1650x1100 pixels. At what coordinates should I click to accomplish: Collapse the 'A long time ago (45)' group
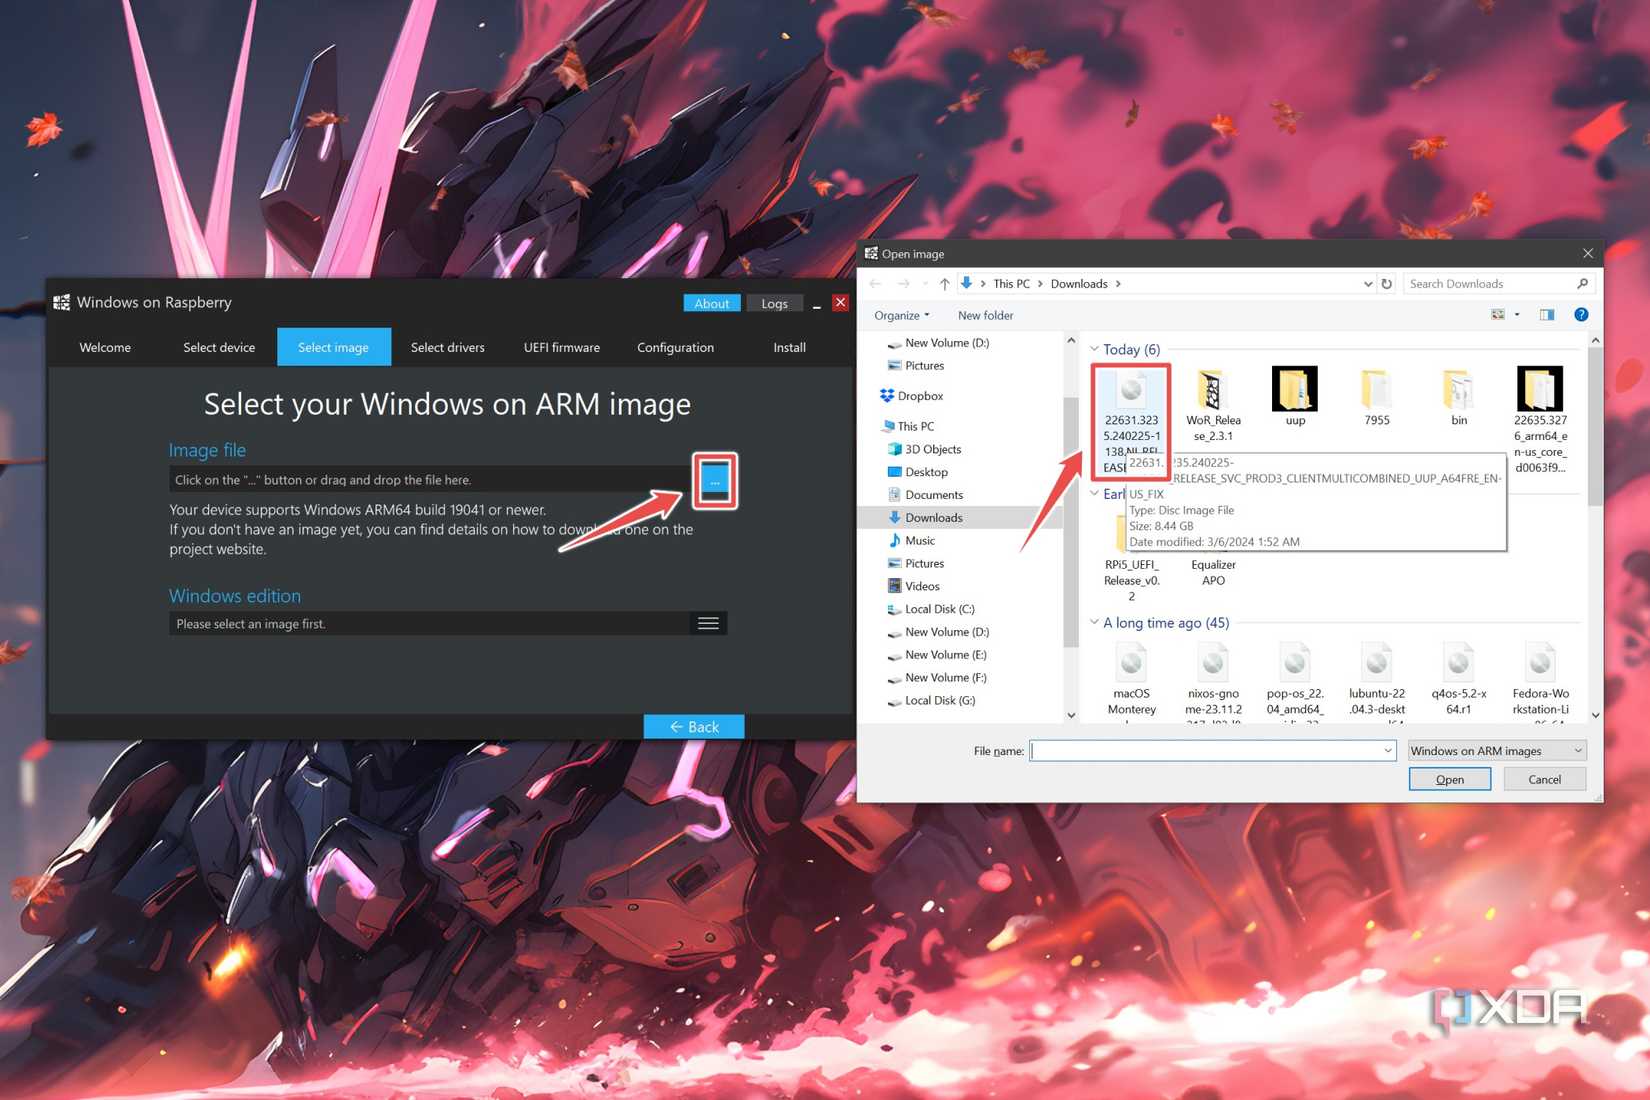coord(1094,622)
